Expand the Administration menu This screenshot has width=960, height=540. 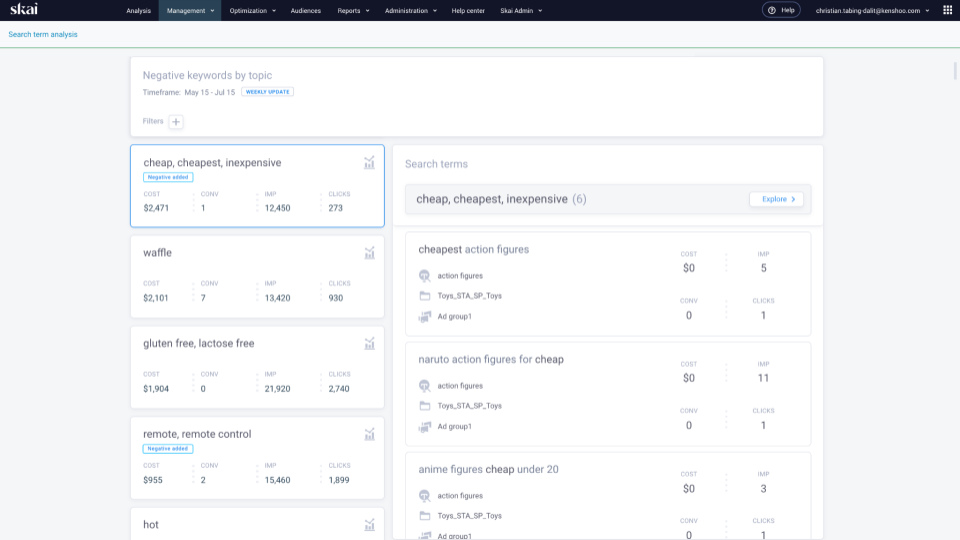(411, 10)
